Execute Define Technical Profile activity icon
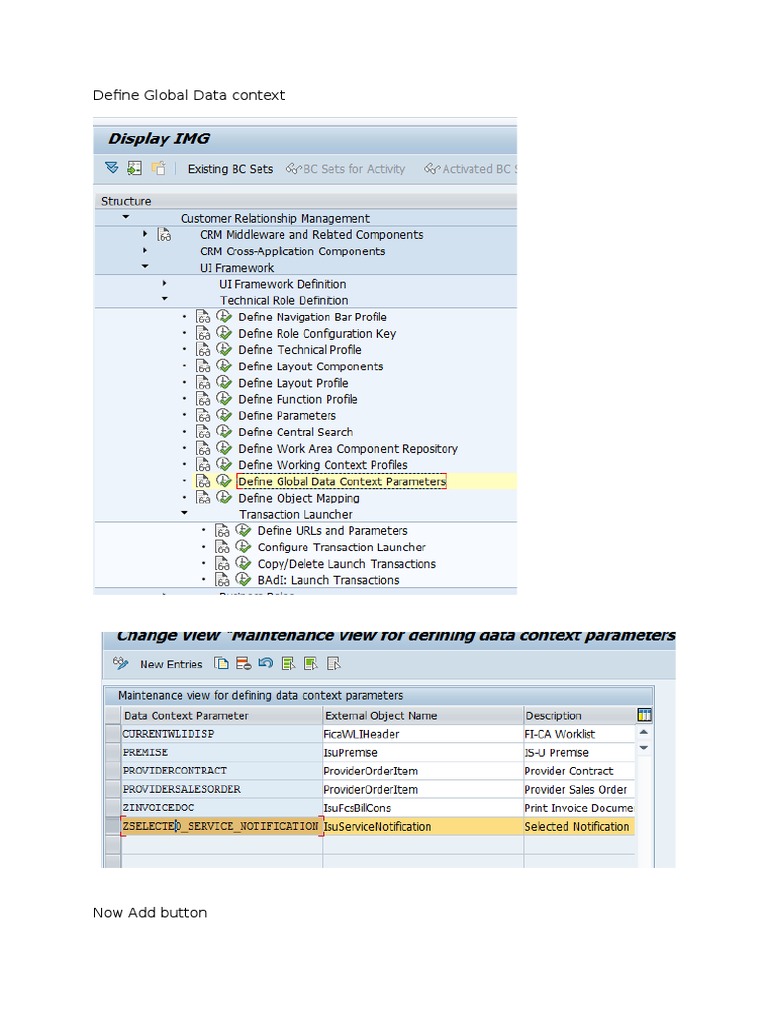 coord(224,349)
